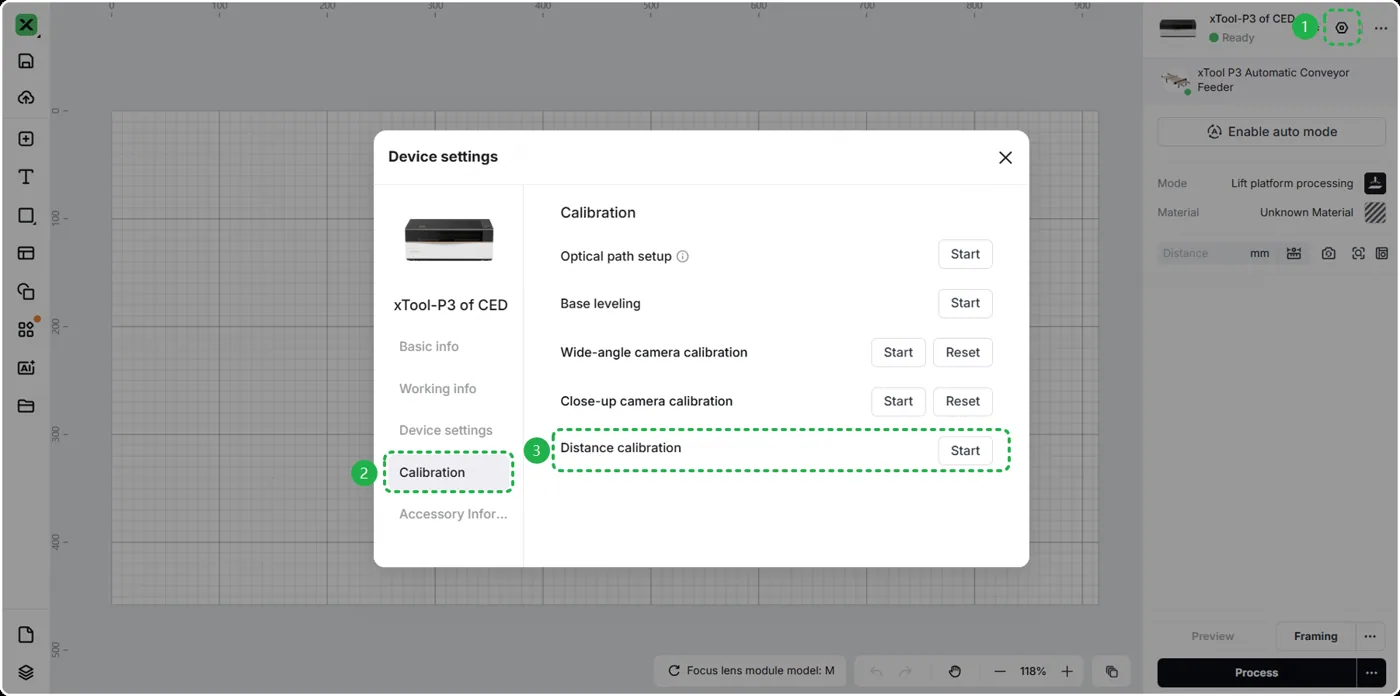The image size is (1400, 696).
Task: Open three-dots menu next to device name
Action: click(1381, 28)
